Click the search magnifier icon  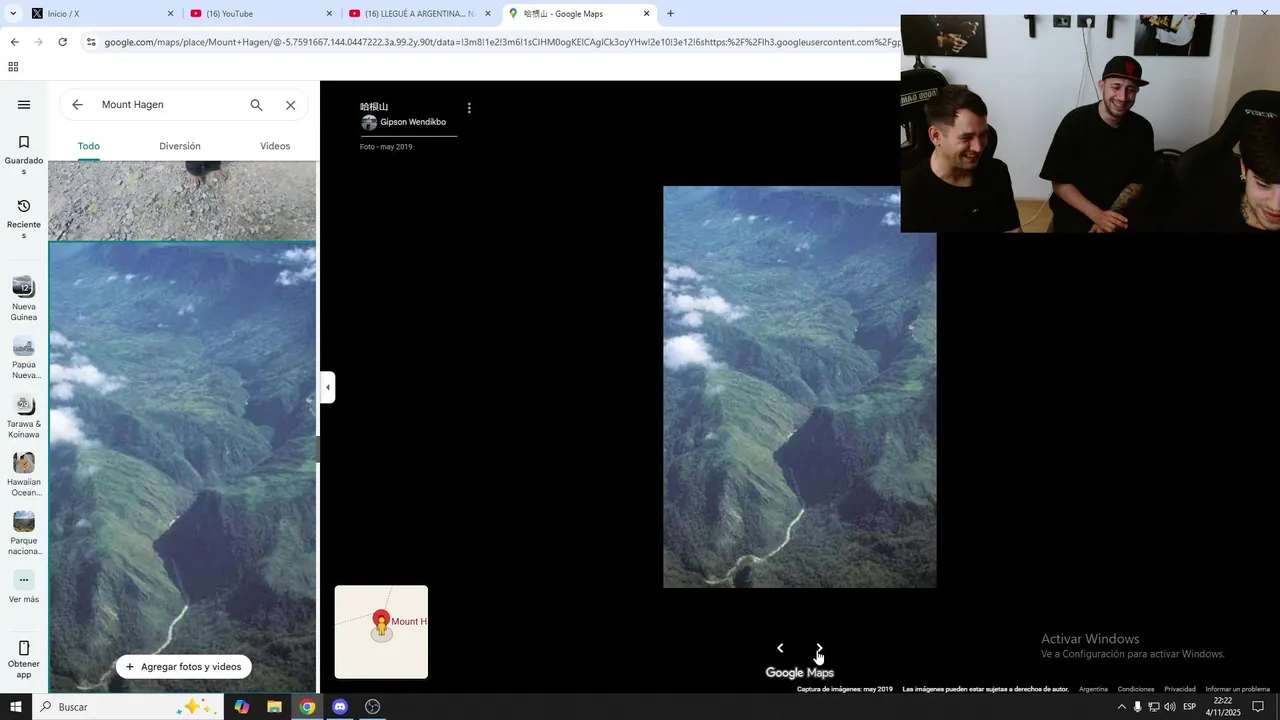tap(256, 105)
